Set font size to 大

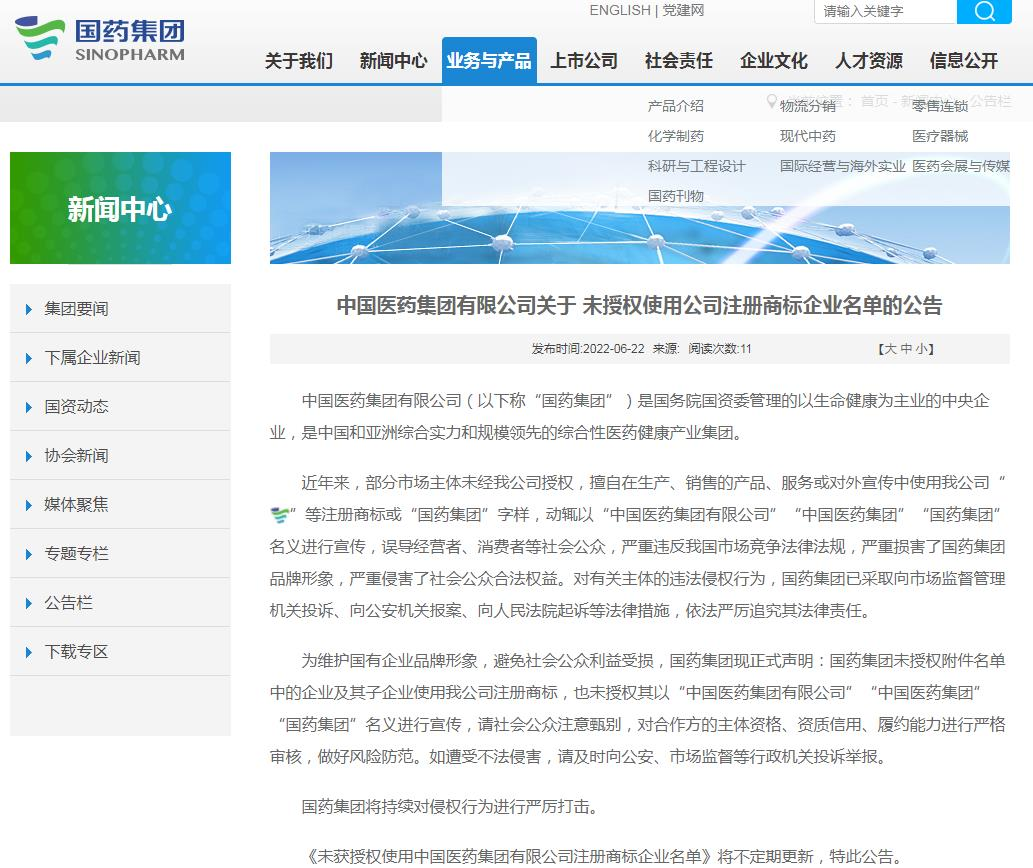[x=890, y=349]
